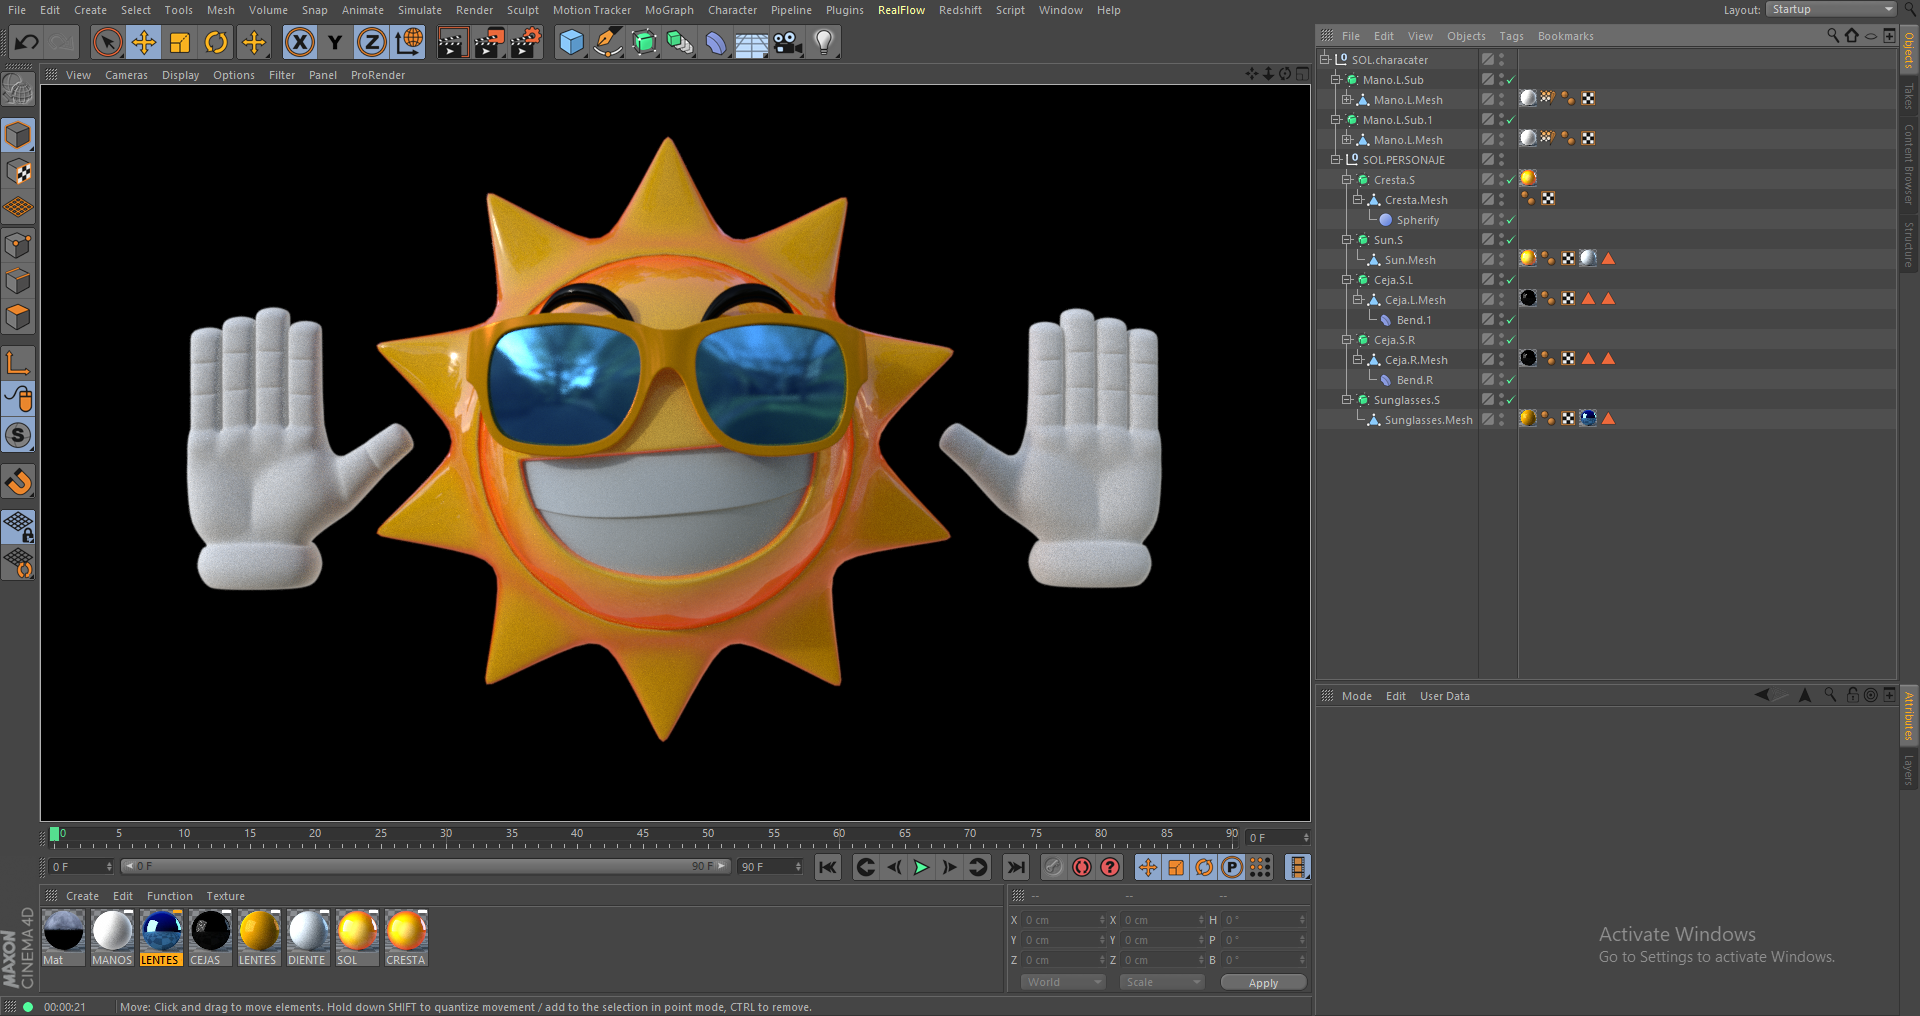Click the Camera object icon

788,42
